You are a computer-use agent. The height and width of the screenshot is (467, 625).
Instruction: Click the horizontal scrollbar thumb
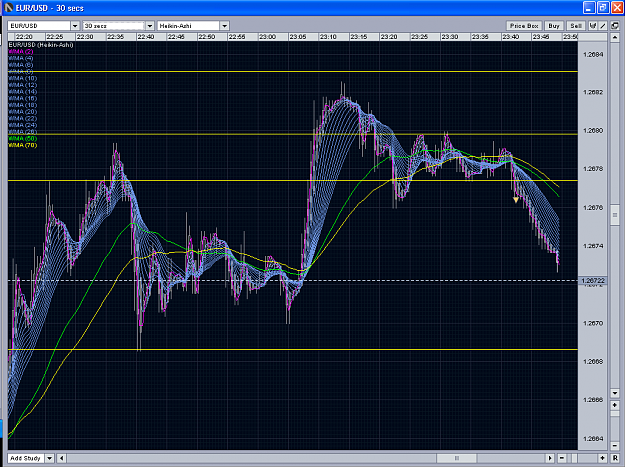point(457,458)
